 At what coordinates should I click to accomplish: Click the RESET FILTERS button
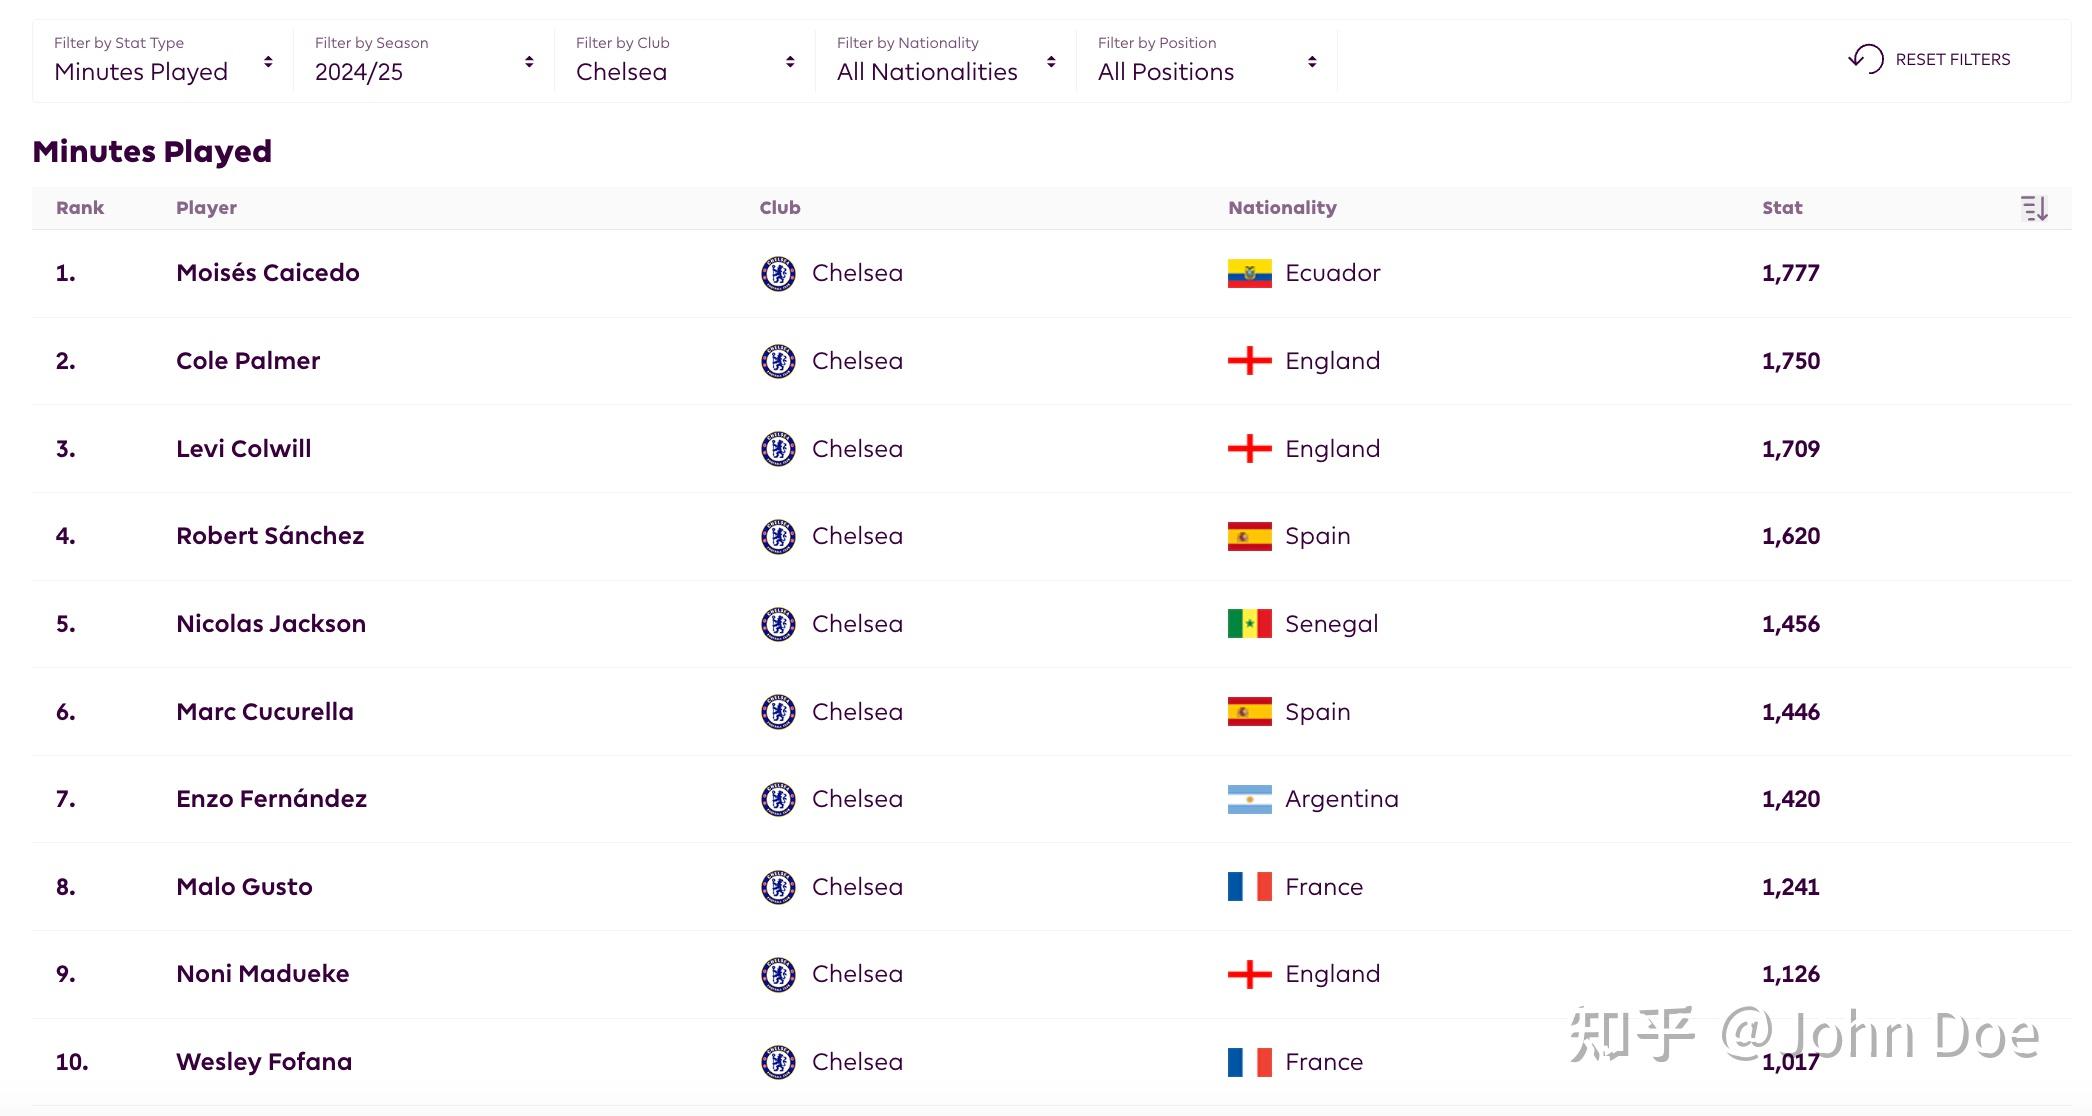(x=1929, y=59)
